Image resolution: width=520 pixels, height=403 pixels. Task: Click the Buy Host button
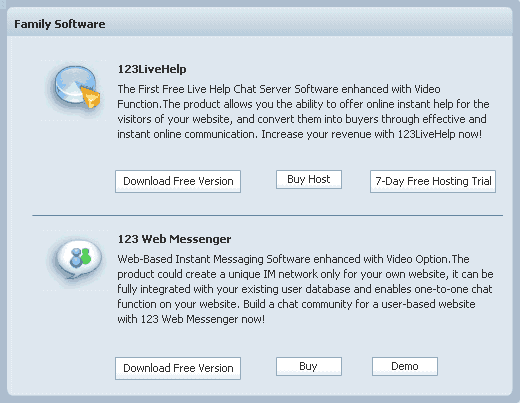309,179
